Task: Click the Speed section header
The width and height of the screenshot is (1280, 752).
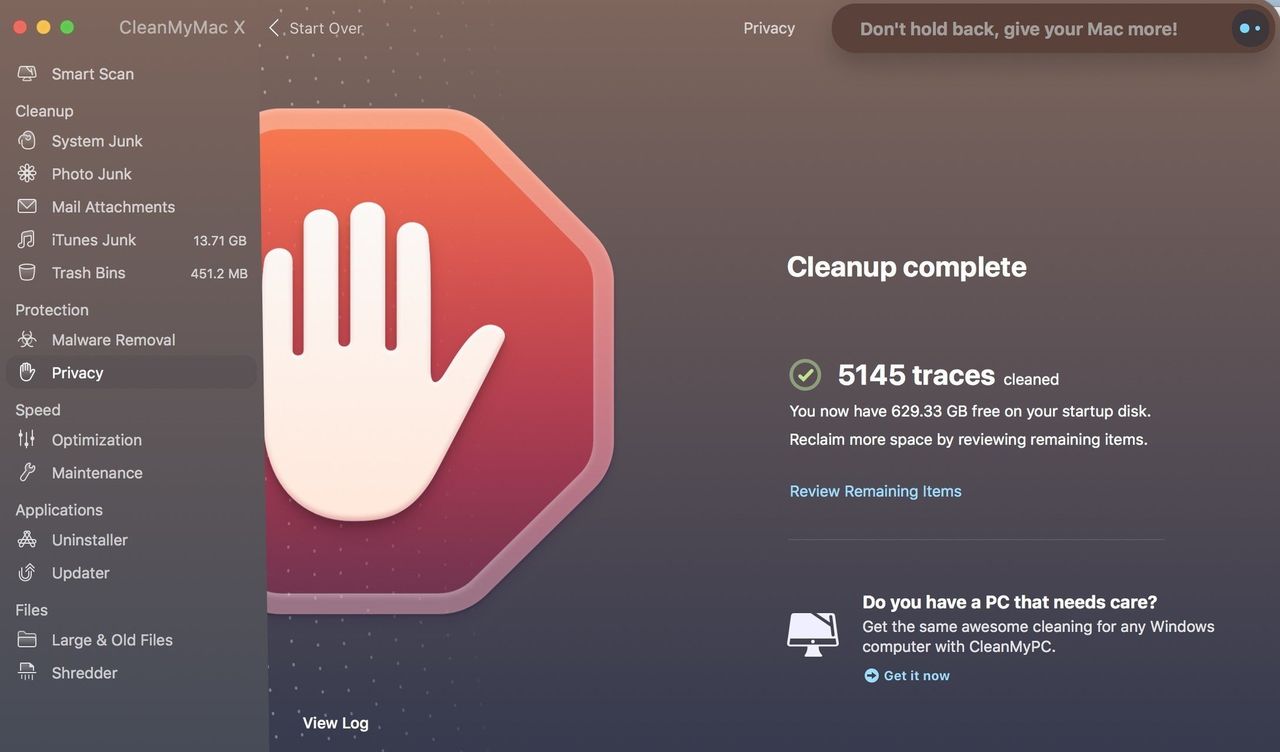Action: click(38, 410)
